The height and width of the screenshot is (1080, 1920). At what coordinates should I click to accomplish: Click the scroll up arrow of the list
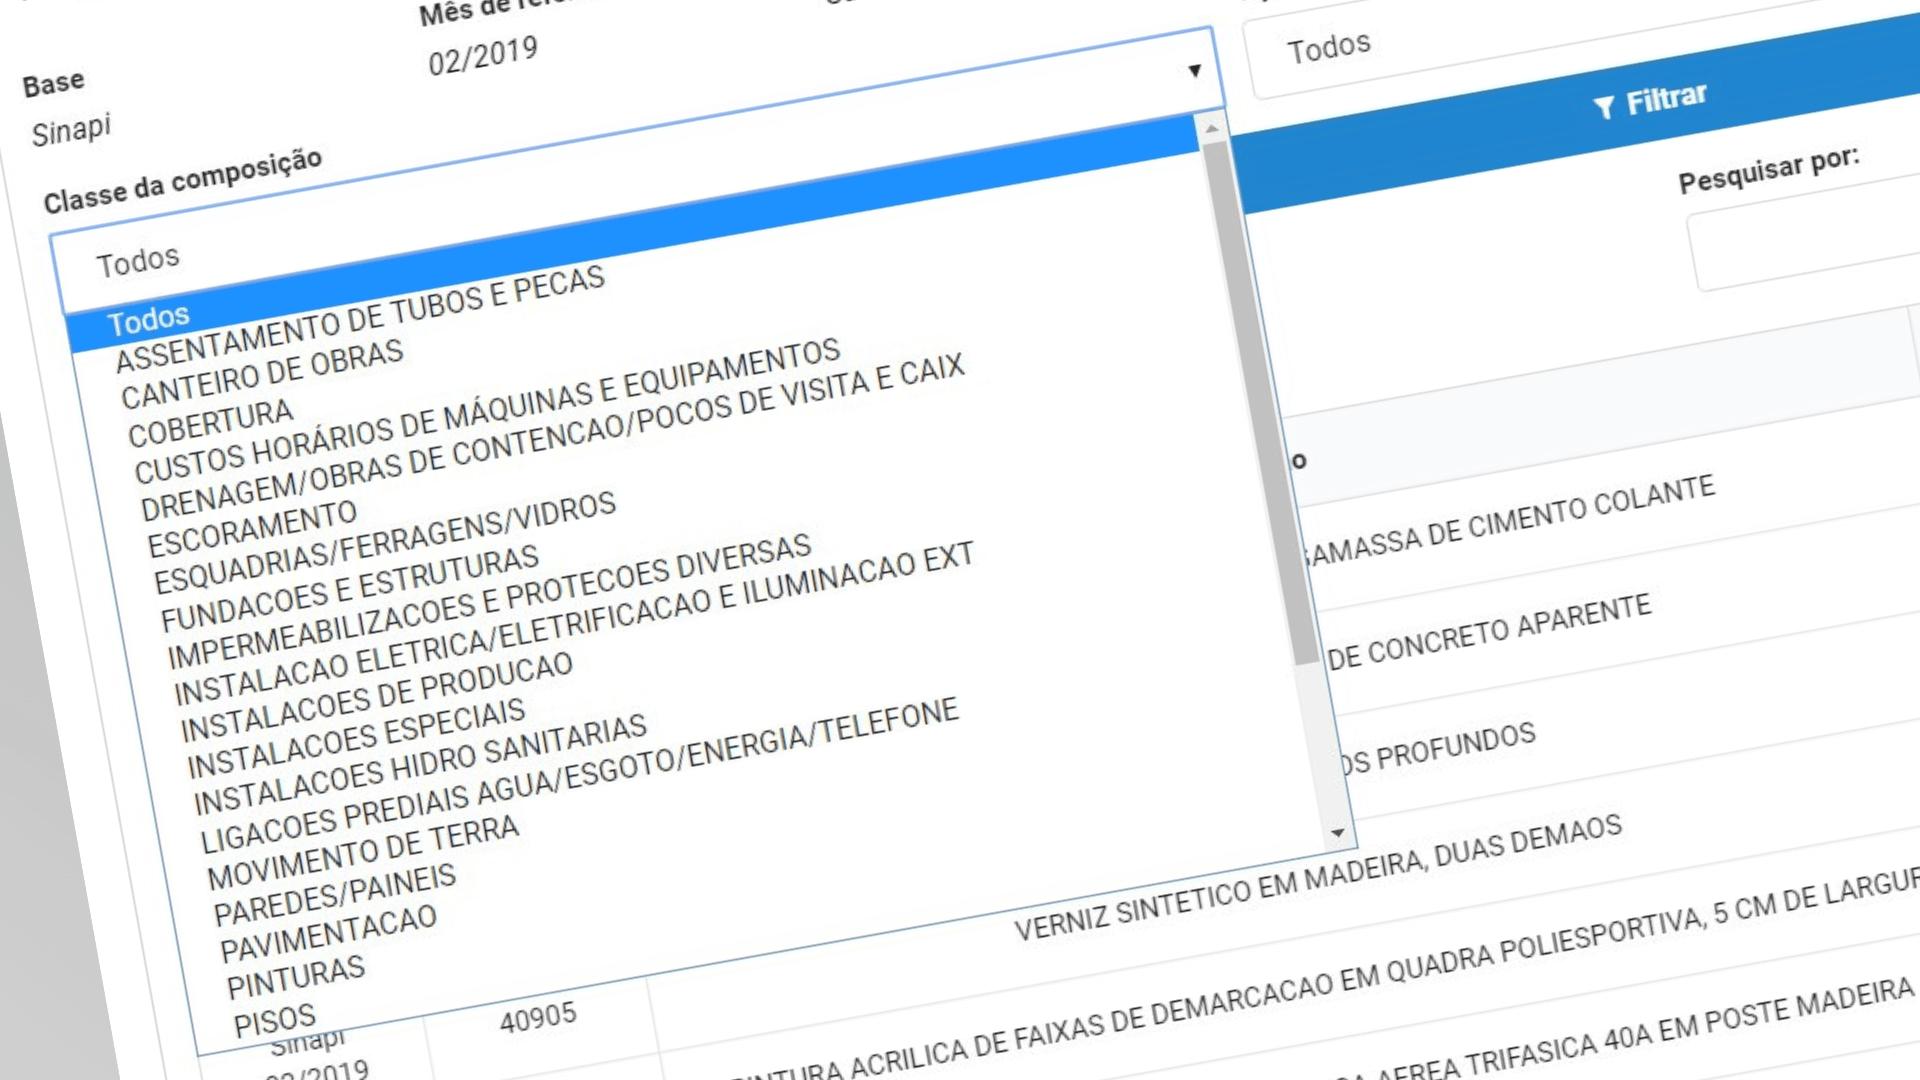coord(1212,128)
